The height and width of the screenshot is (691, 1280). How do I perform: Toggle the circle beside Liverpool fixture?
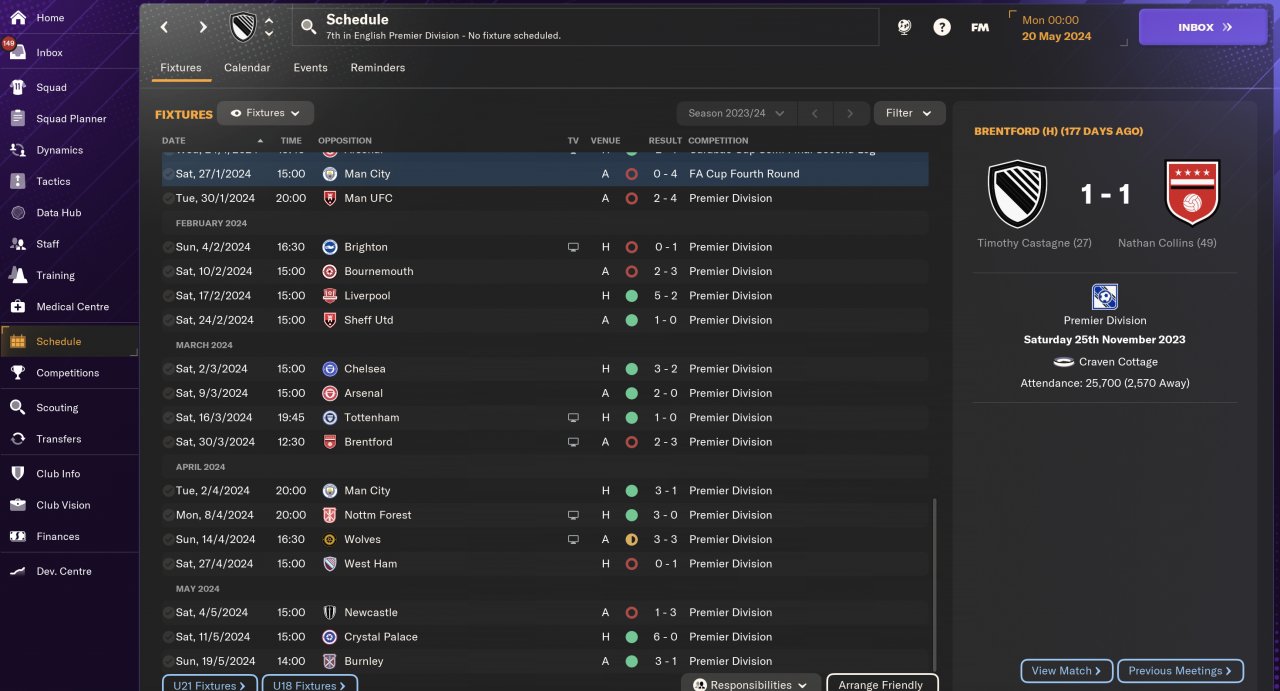point(168,296)
